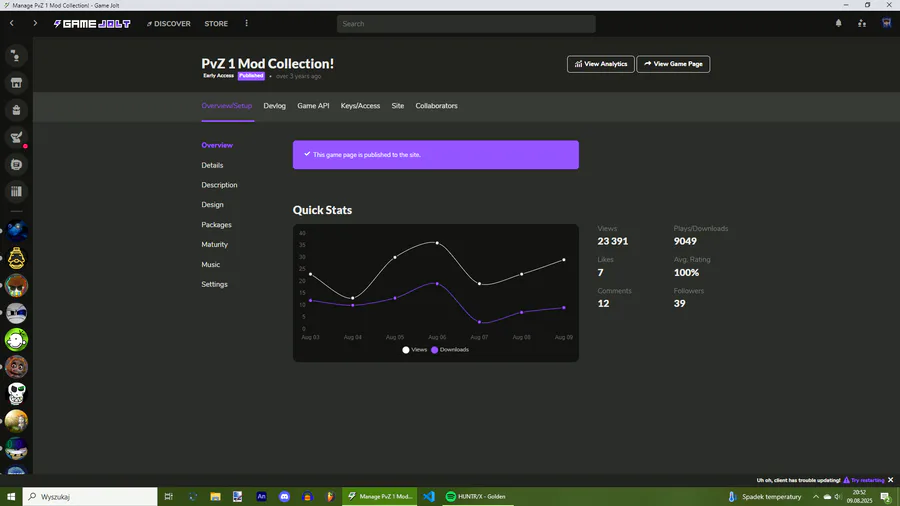The width and height of the screenshot is (900, 506).
Task: Open the dark blue community avatar in the sidebar
Action: coord(16,231)
